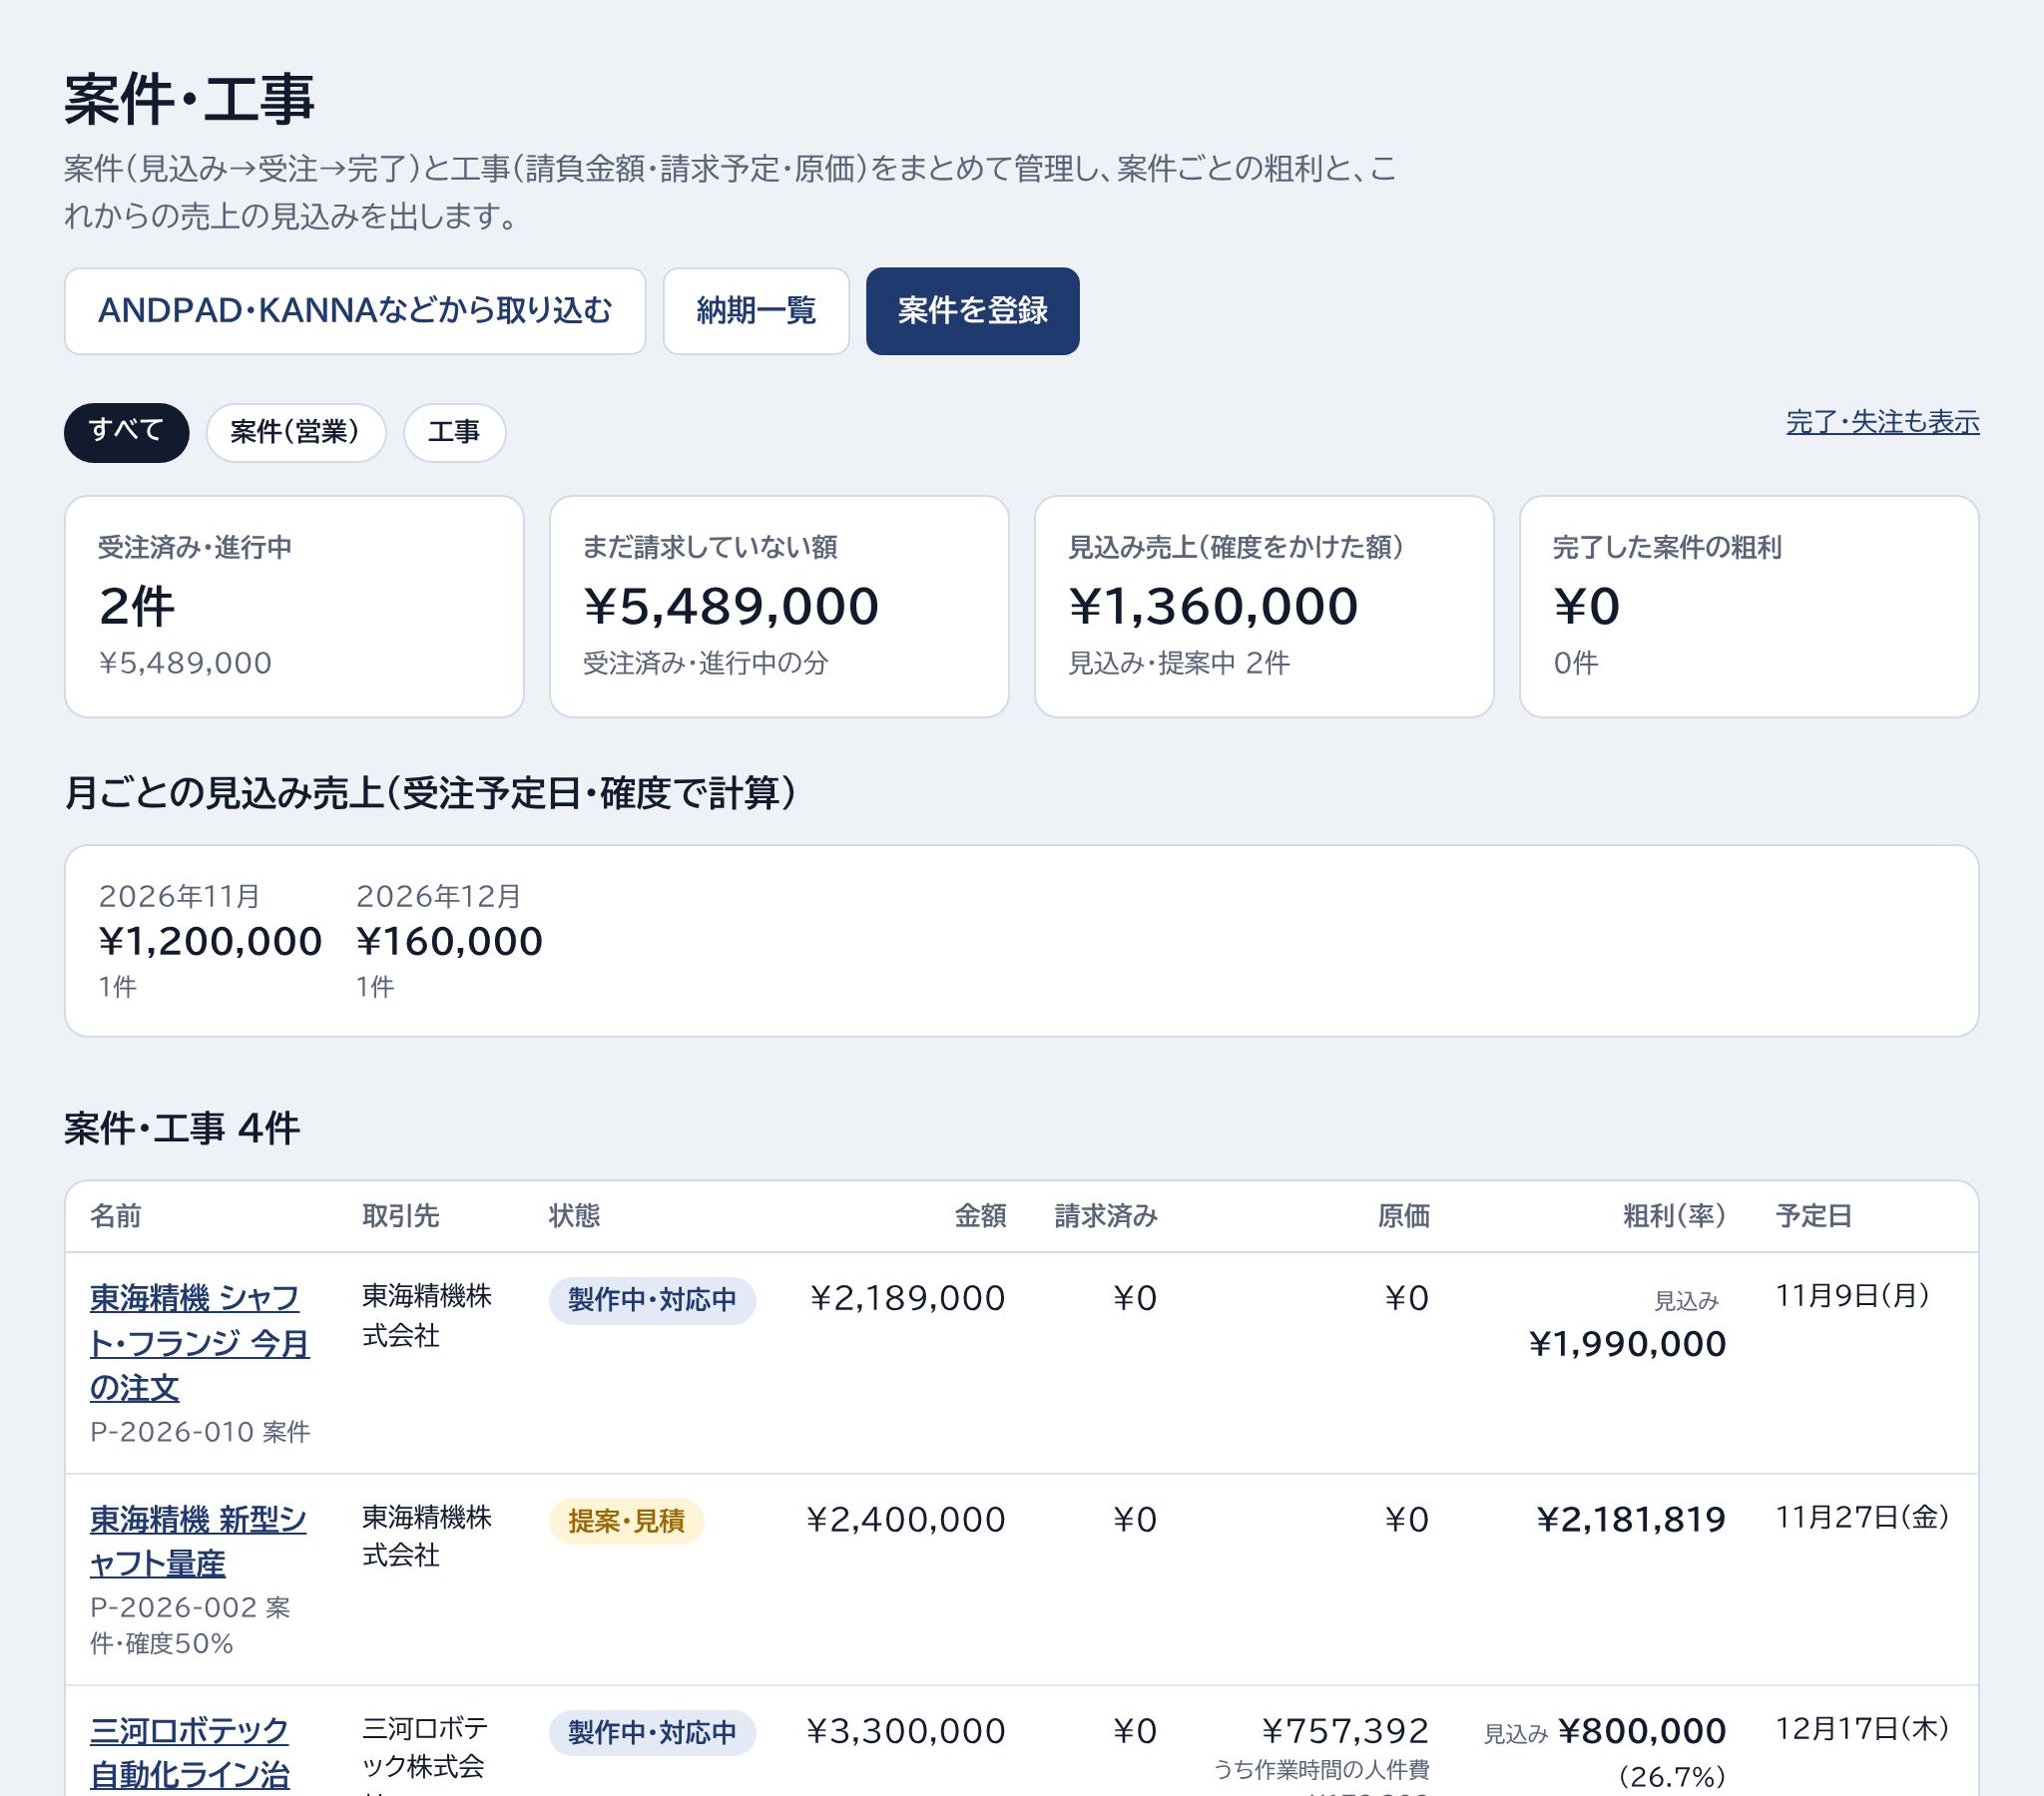Click the gross profit ¥2,181,819
The image size is (2044, 1796).
tap(1631, 1520)
